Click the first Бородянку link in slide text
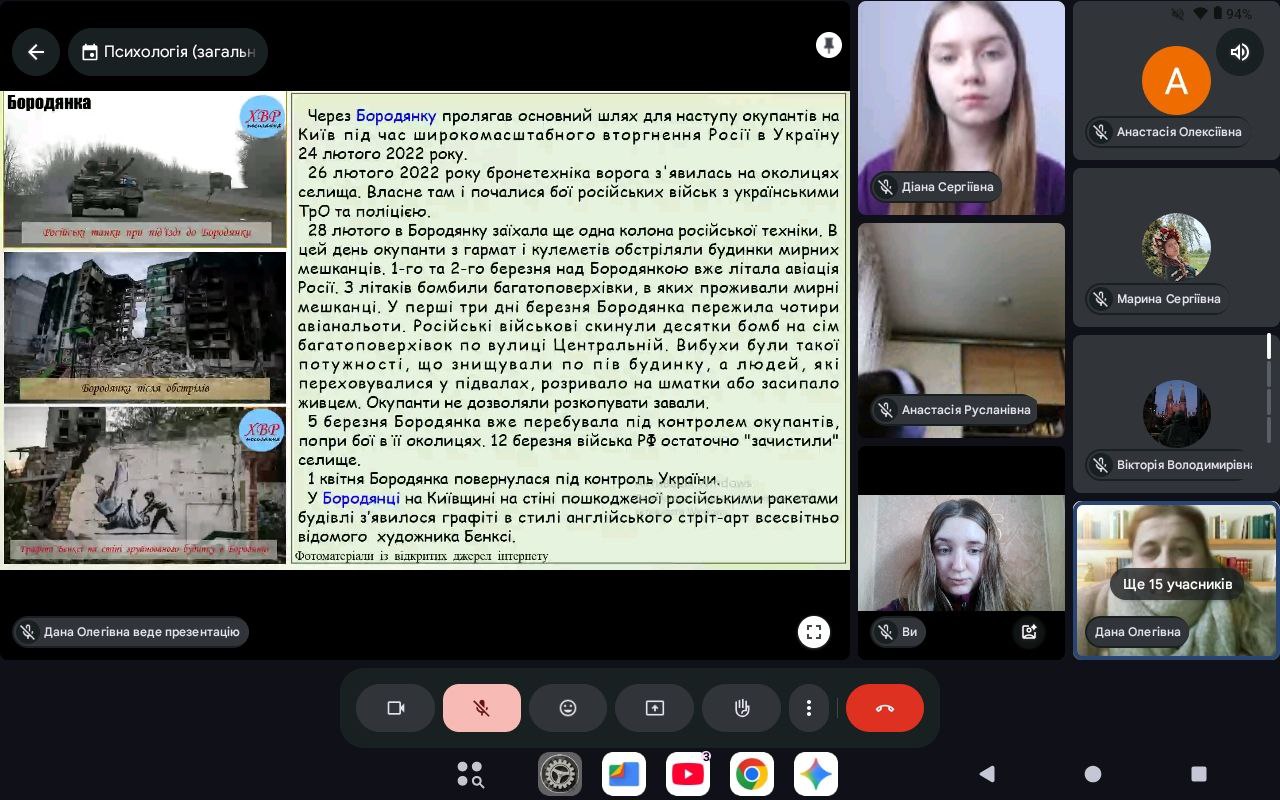1280x800 pixels. point(396,116)
